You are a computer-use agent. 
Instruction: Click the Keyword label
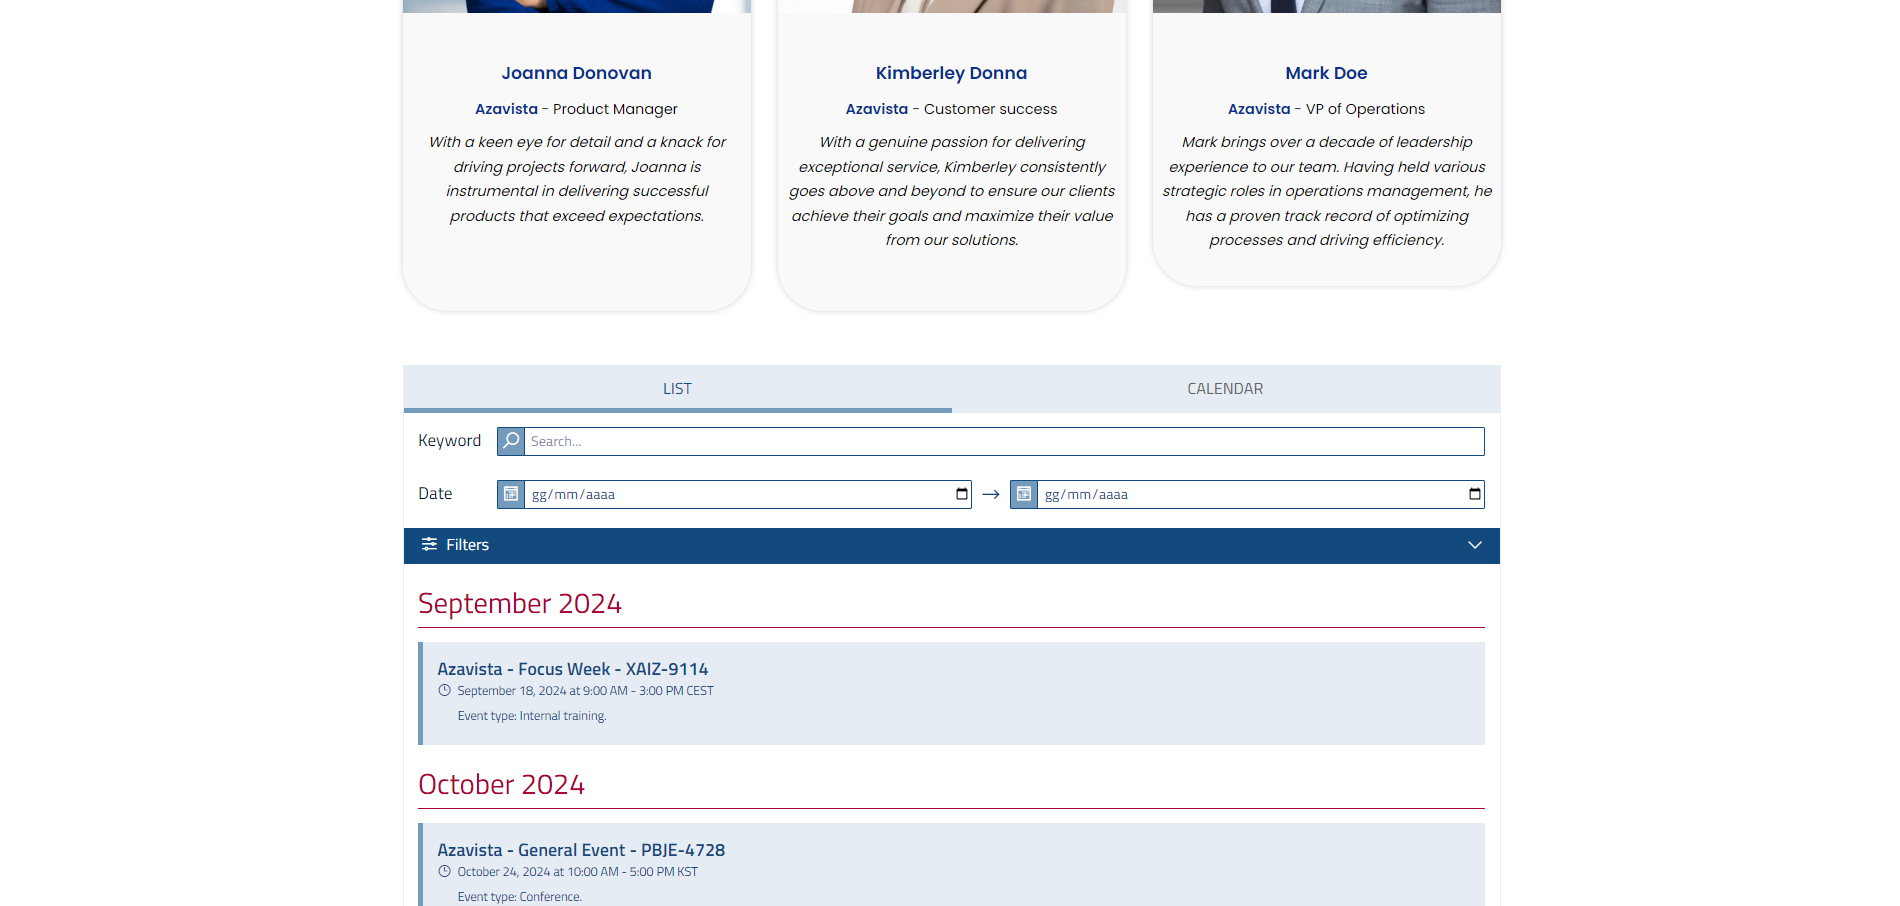coord(449,441)
